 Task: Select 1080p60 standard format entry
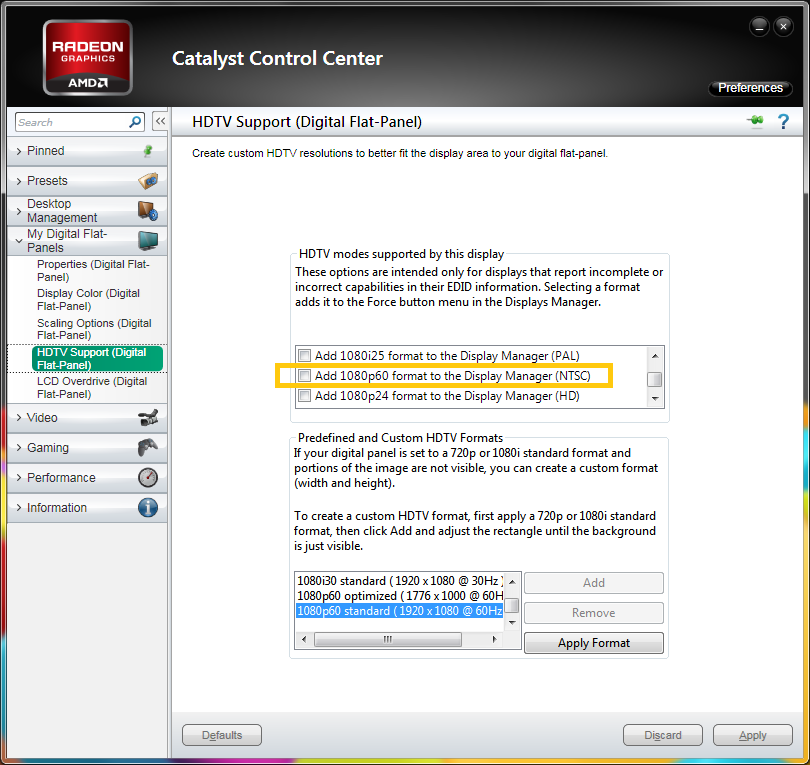(x=399, y=611)
